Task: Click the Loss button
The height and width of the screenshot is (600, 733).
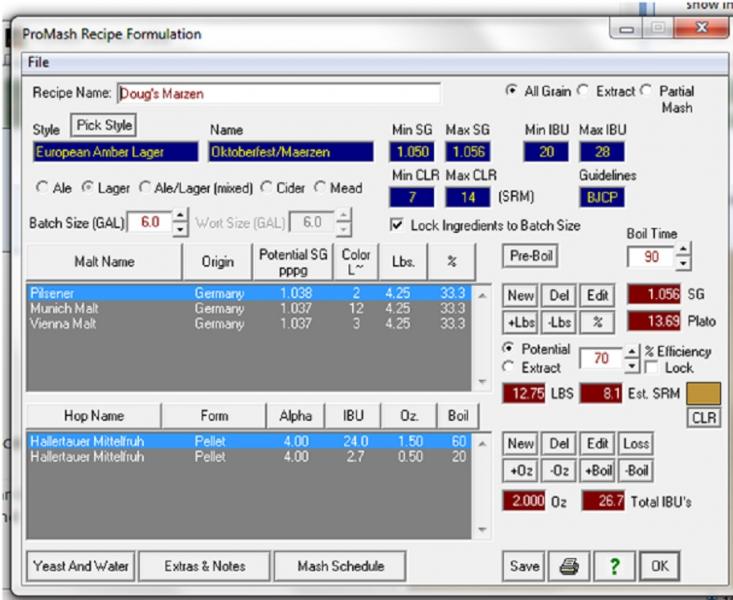Action: (x=635, y=443)
